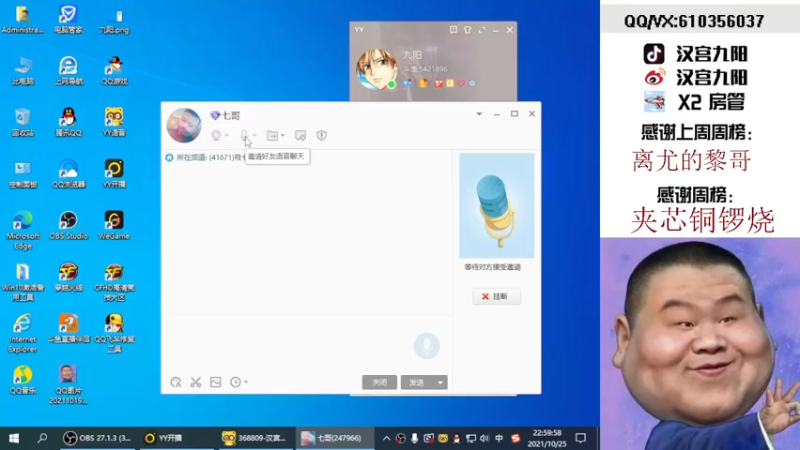Click the voice chat microphone icon
The image size is (800, 450).
click(244, 135)
